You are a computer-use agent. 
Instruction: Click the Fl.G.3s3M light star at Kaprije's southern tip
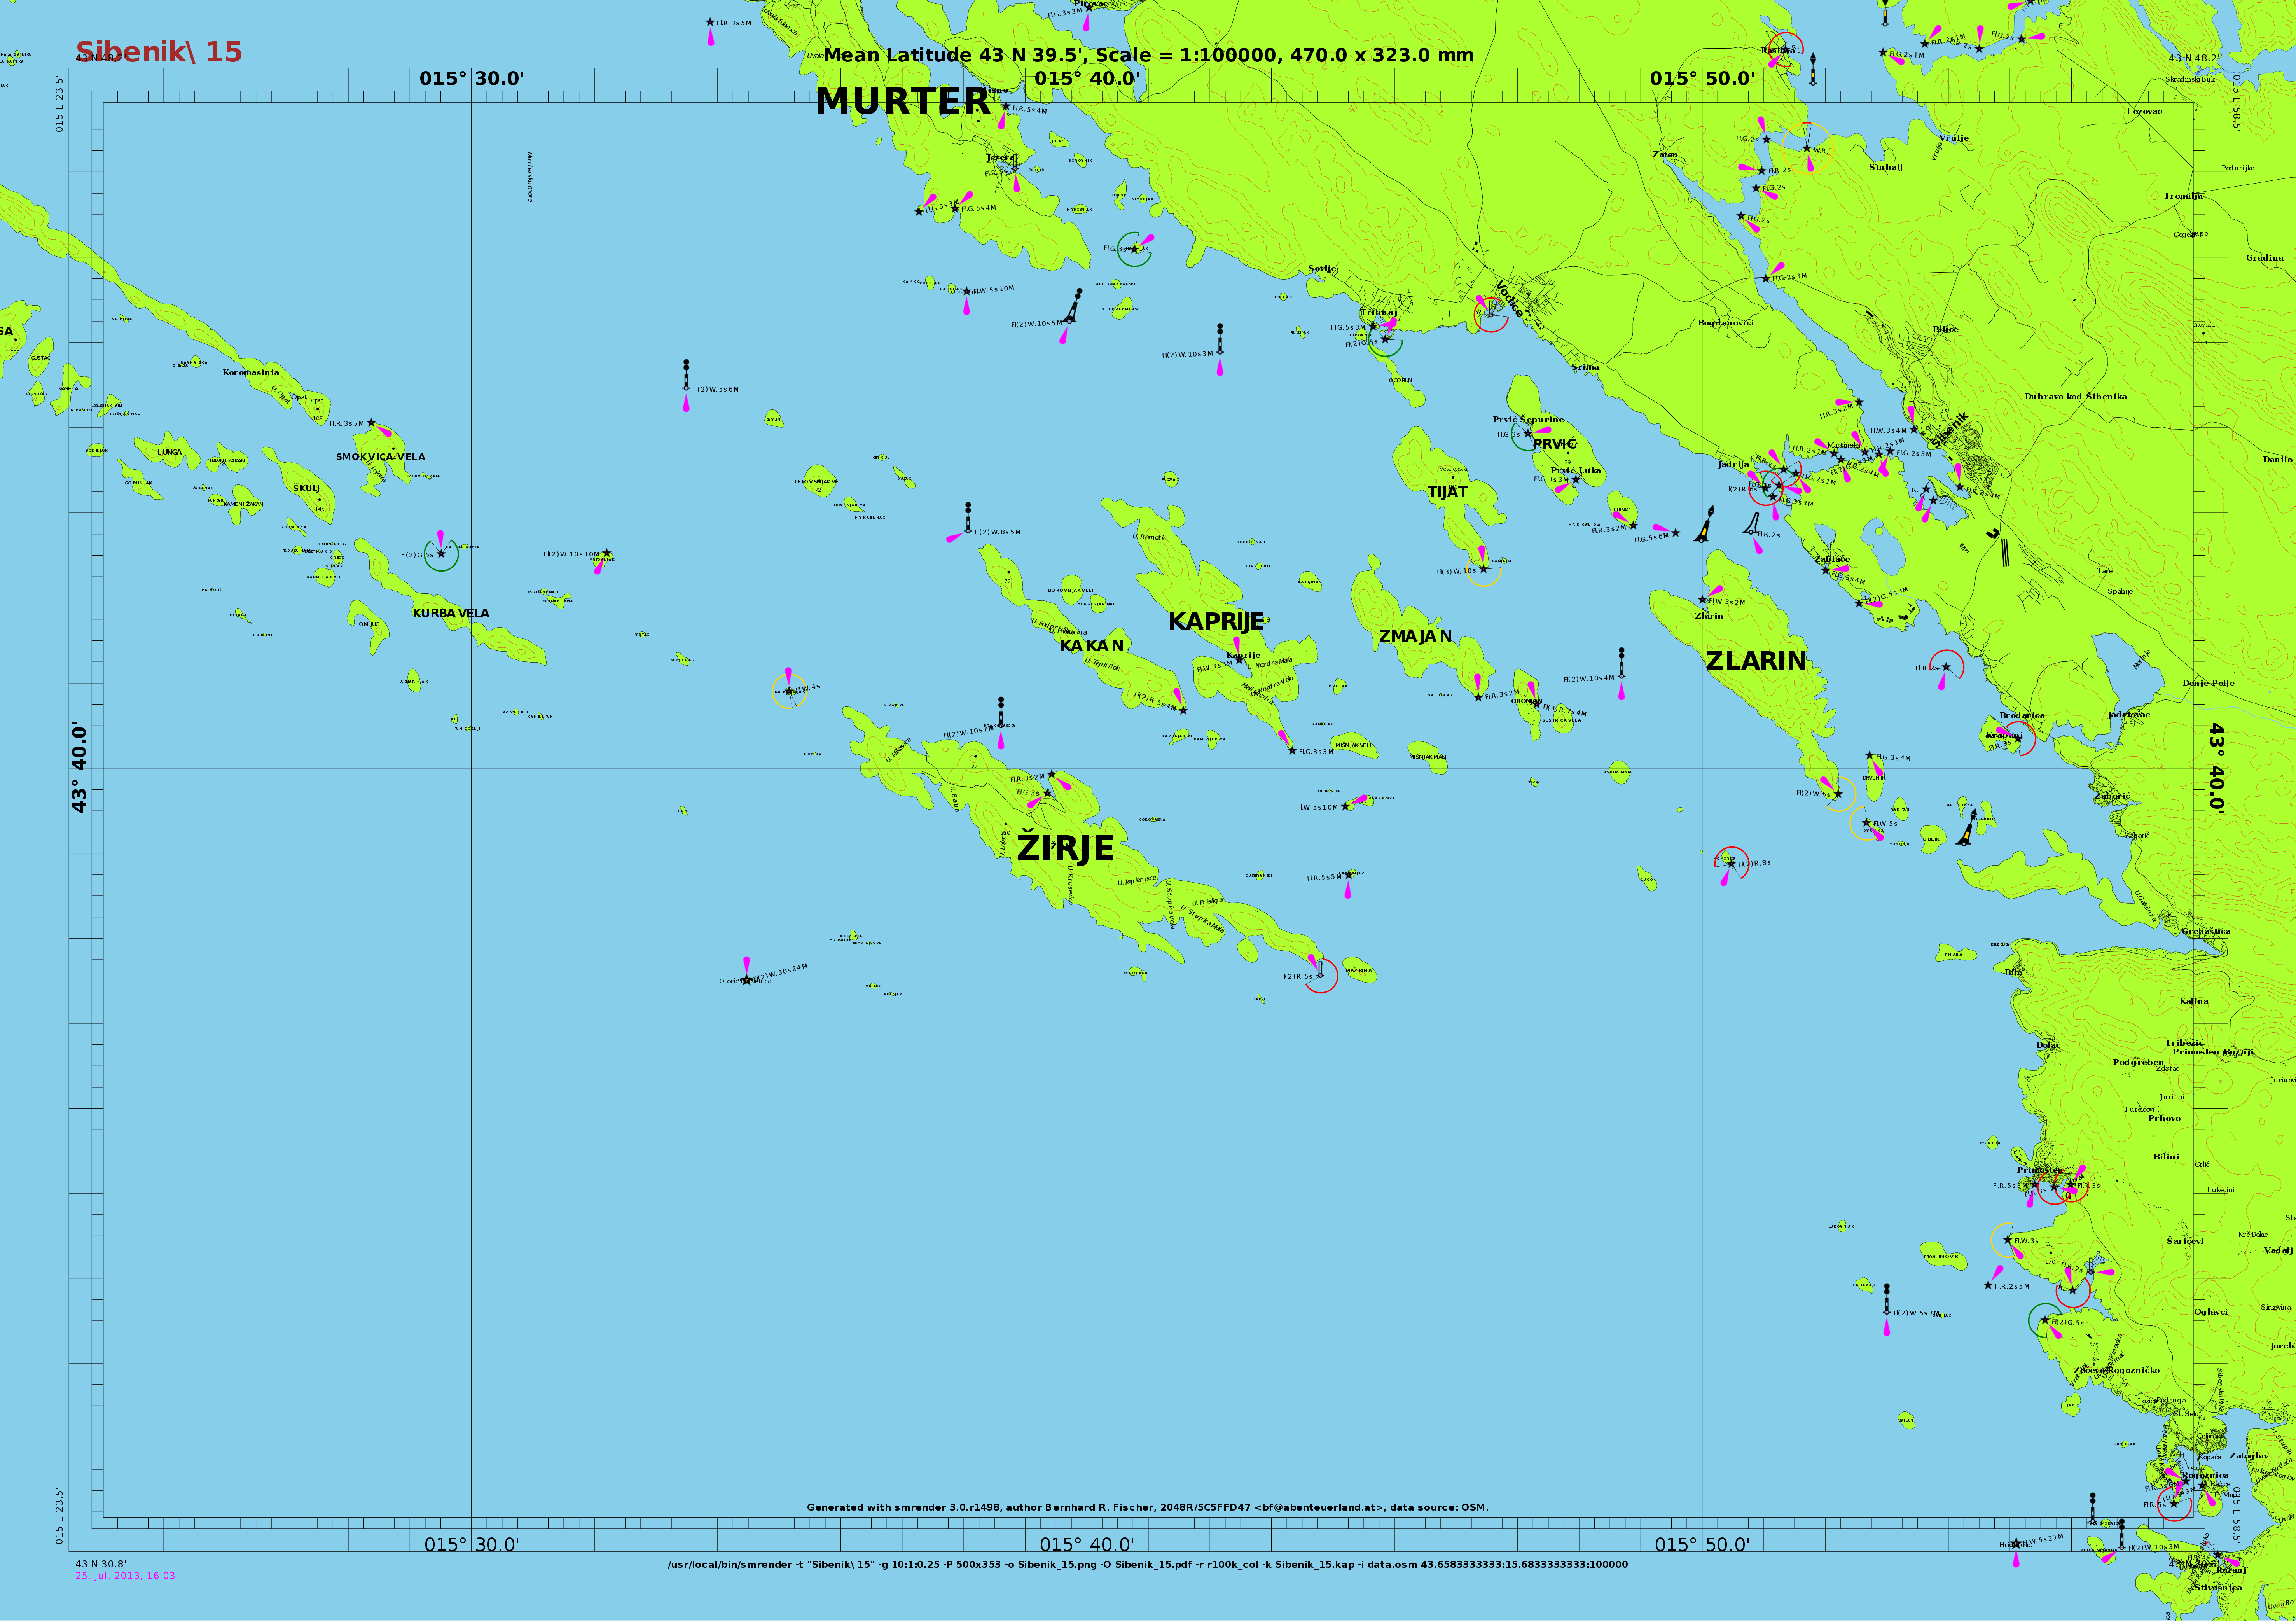click(1292, 750)
